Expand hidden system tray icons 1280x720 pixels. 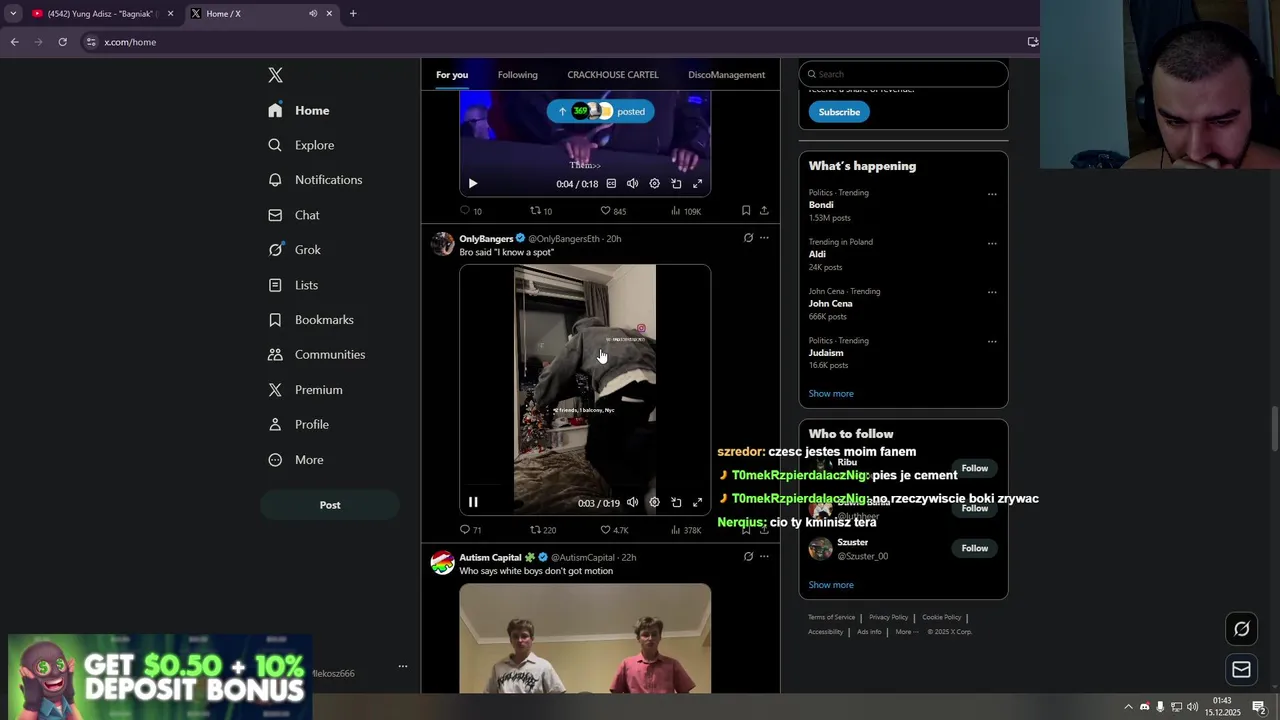[x=1128, y=707]
